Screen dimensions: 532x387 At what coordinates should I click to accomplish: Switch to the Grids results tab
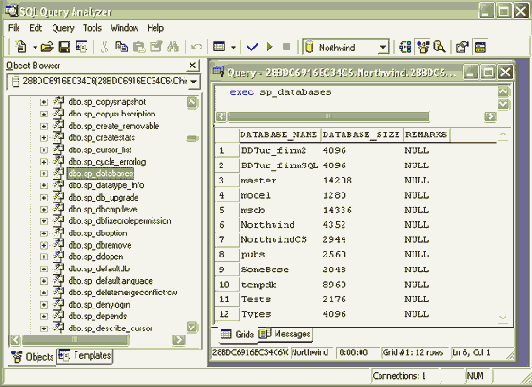237,334
